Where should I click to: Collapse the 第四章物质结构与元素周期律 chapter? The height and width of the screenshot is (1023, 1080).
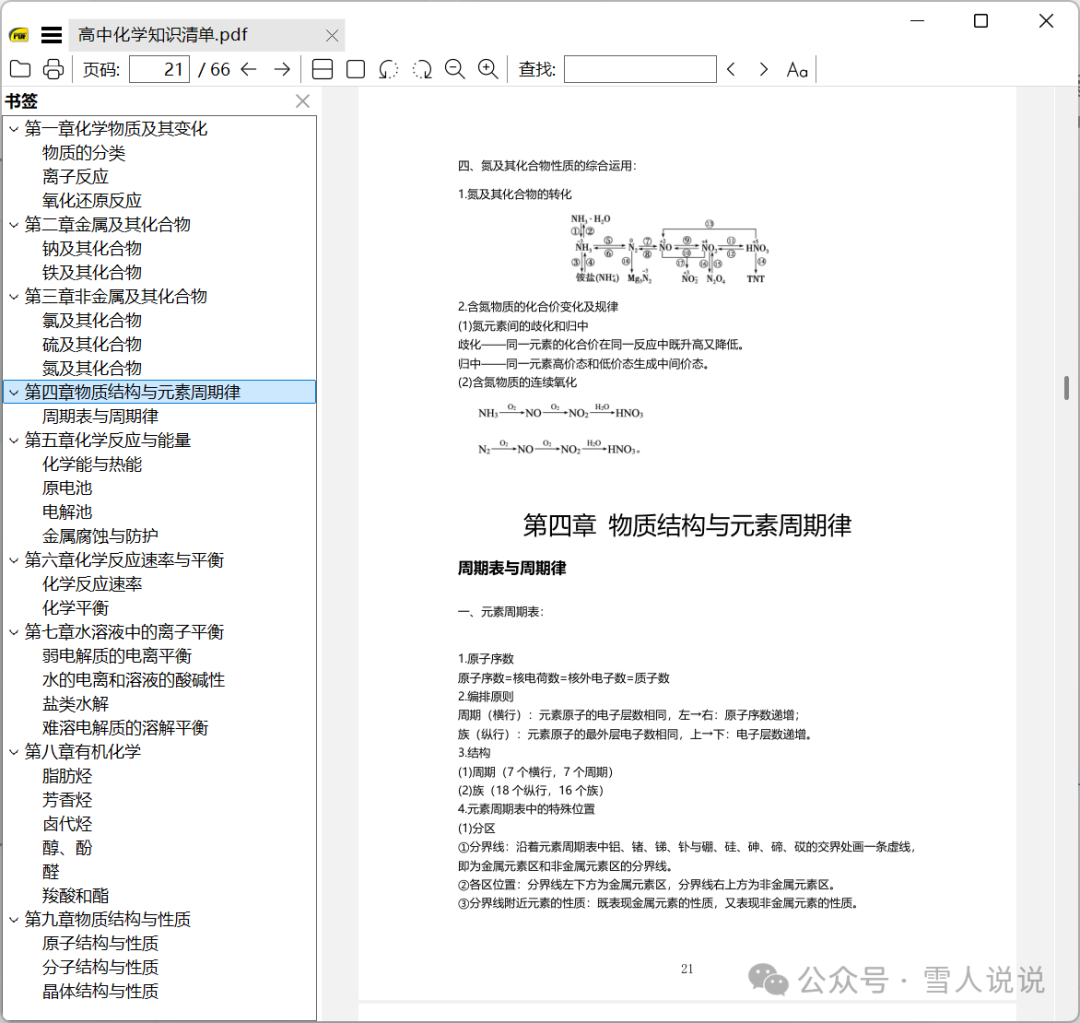(13, 392)
